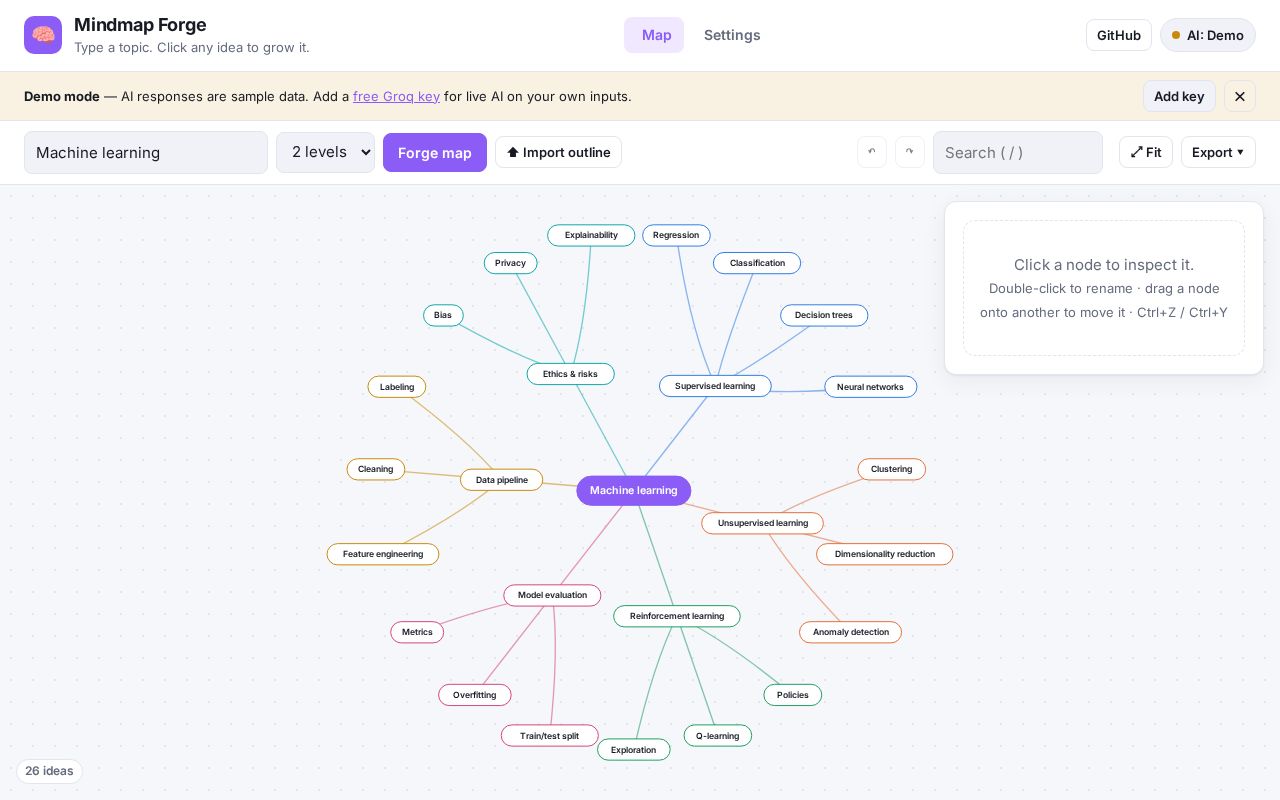The width and height of the screenshot is (1280, 800).
Task: Select the Unsupervised learning node
Action: (x=762, y=523)
